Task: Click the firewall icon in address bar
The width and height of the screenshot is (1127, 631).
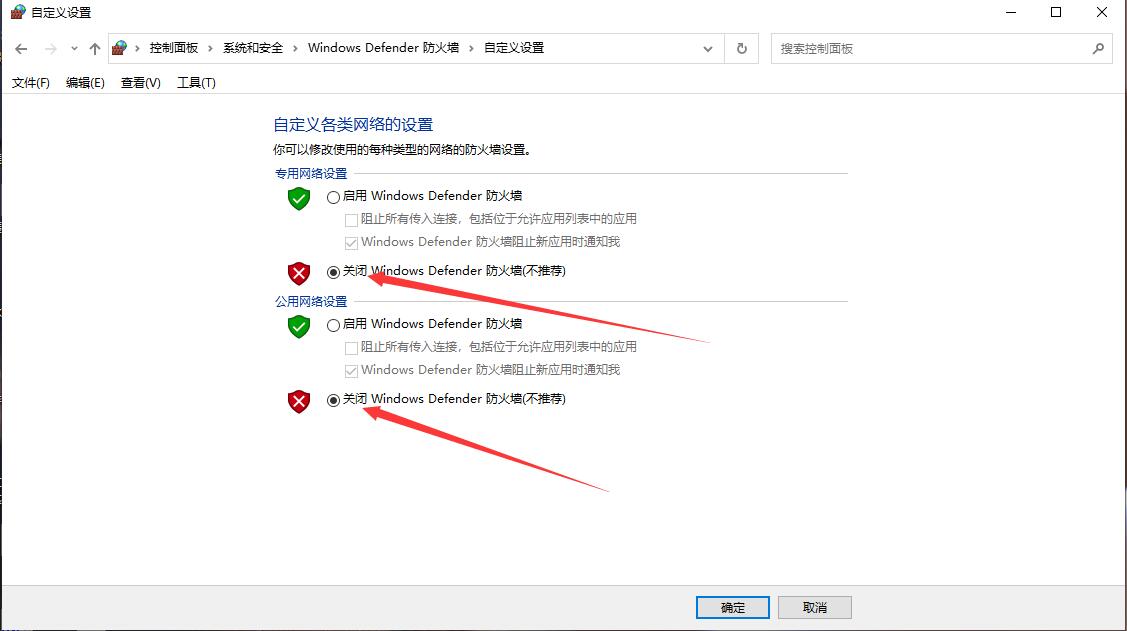Action: coord(119,48)
